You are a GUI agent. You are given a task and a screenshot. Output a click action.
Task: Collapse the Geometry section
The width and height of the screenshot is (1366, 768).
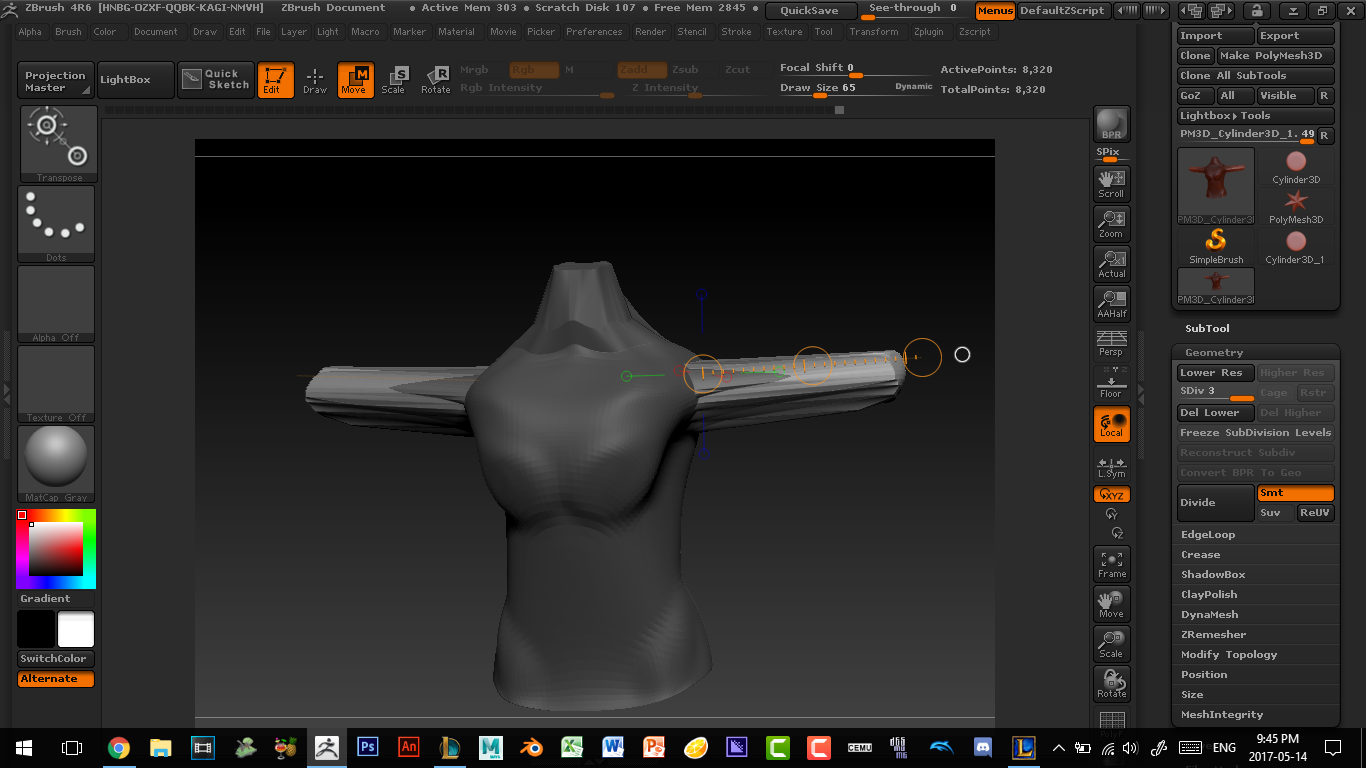tap(1214, 353)
